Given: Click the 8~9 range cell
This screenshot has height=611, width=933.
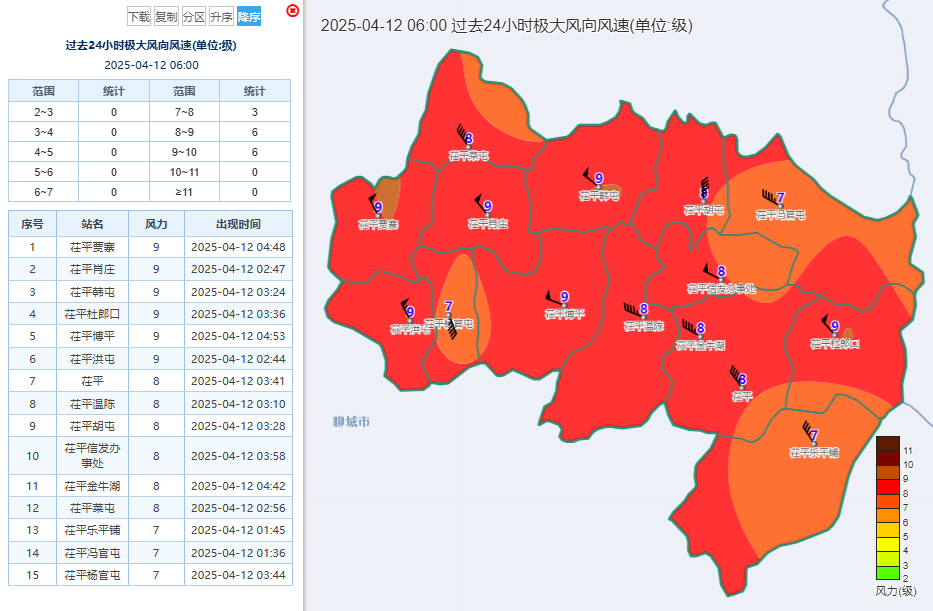Looking at the screenshot, I should pyautogui.click(x=184, y=132).
